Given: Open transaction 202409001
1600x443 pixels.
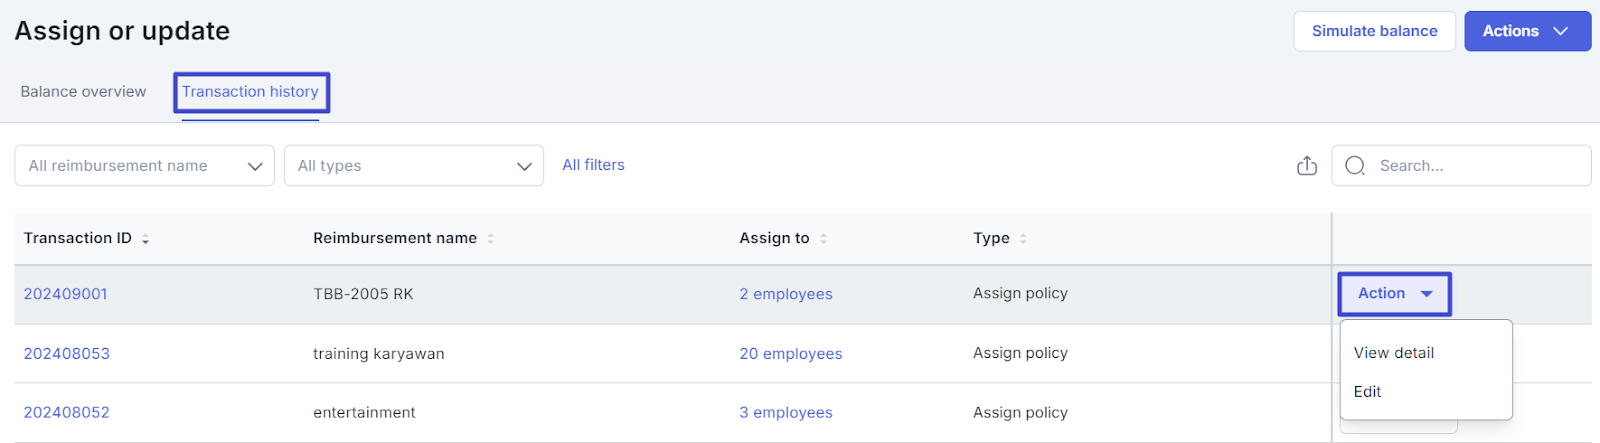Looking at the screenshot, I should [x=66, y=294].
